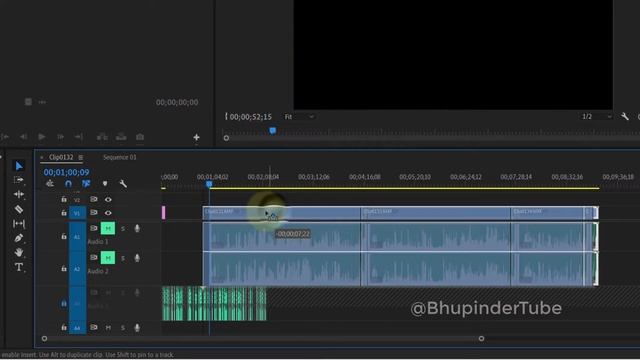Toggle sync lock for V2 track
640x360 pixels.
(94, 199)
